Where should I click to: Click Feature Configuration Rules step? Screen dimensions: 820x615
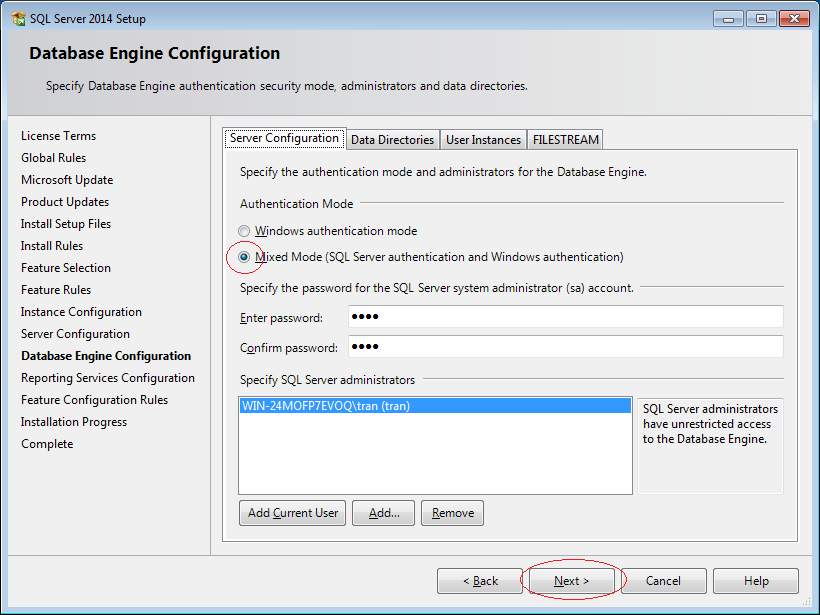point(95,400)
